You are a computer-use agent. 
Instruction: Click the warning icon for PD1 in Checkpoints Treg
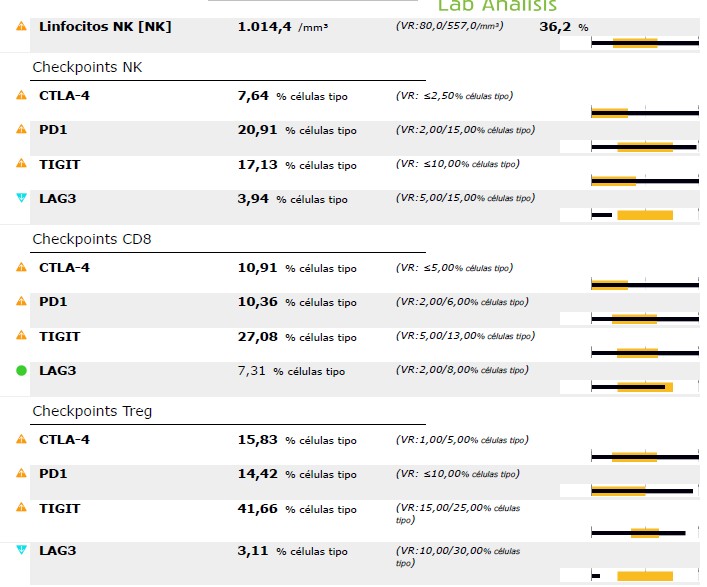coord(21,474)
